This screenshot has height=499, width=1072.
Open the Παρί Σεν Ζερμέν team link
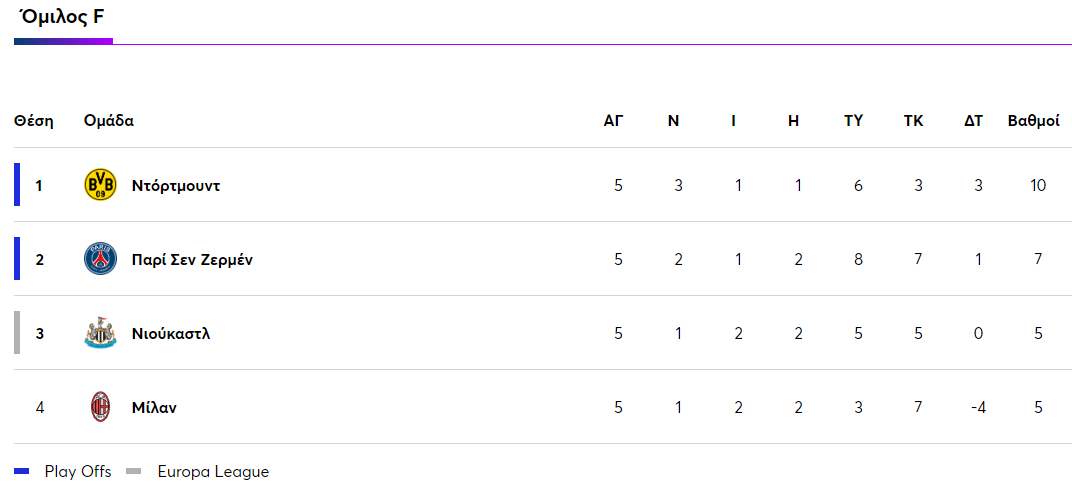pos(192,259)
